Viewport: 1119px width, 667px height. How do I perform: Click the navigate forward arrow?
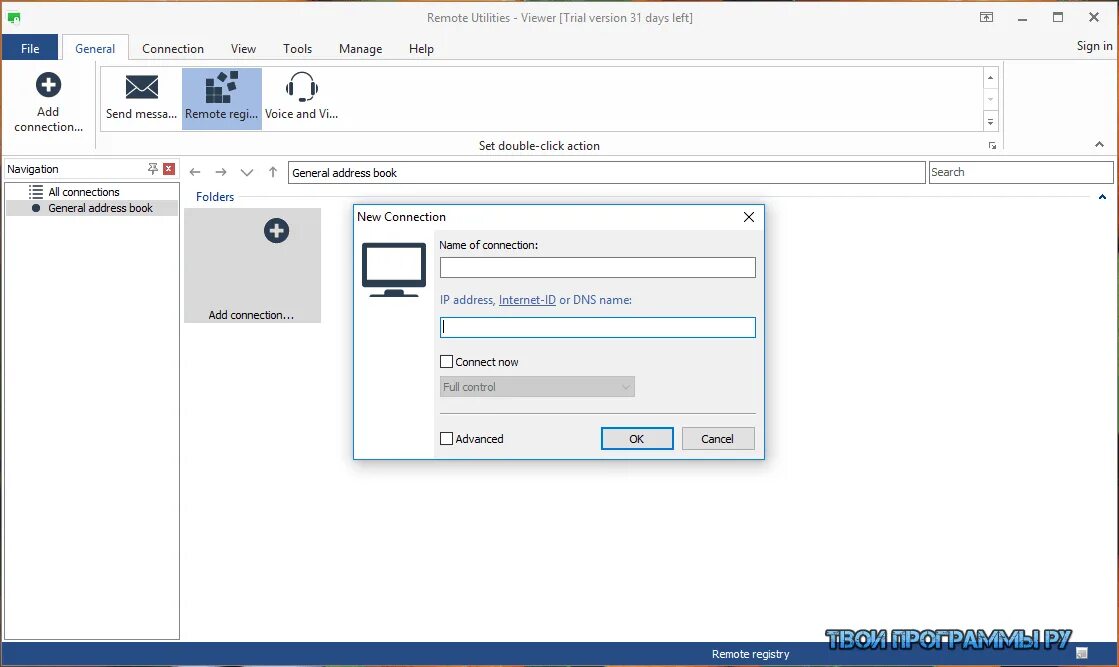click(221, 172)
